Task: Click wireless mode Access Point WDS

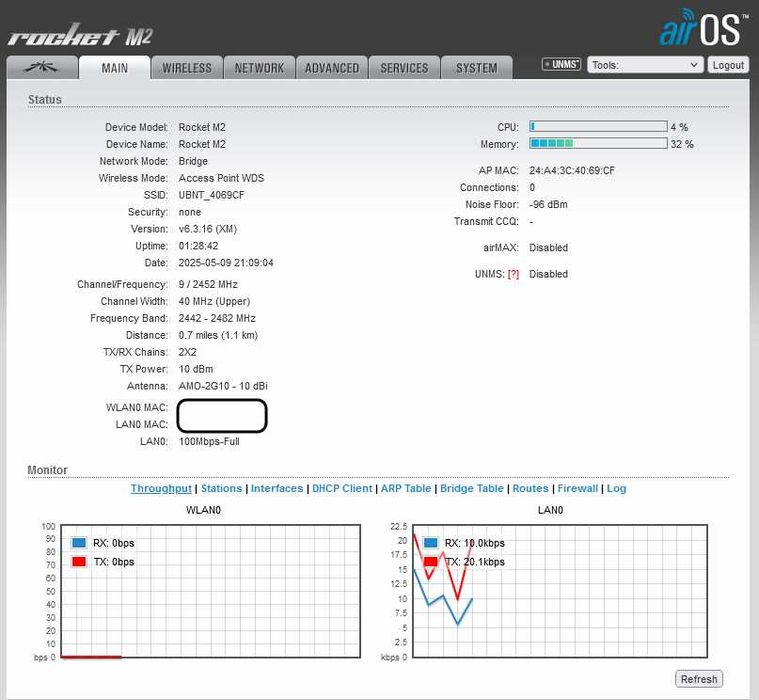Action: point(221,178)
